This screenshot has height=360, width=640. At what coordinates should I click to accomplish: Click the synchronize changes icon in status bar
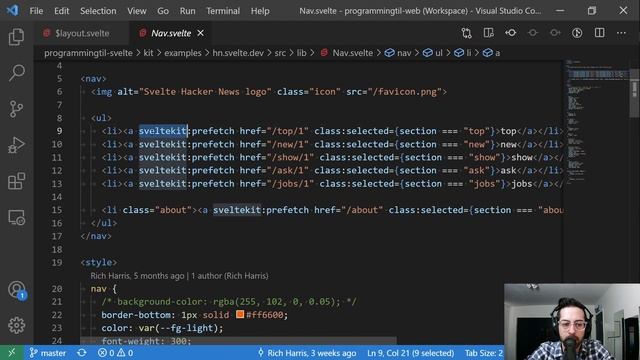pyautogui.click(x=82, y=353)
